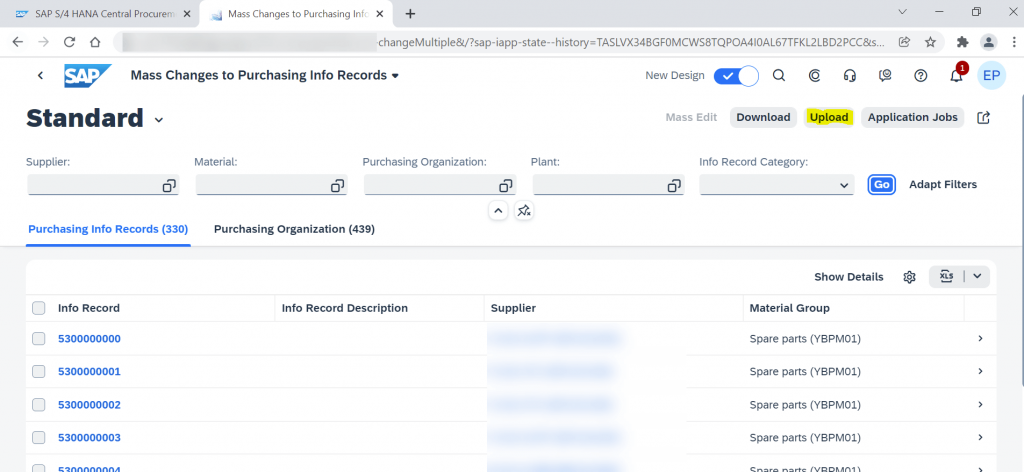Export table to XLS spreadsheet

click(x=946, y=277)
